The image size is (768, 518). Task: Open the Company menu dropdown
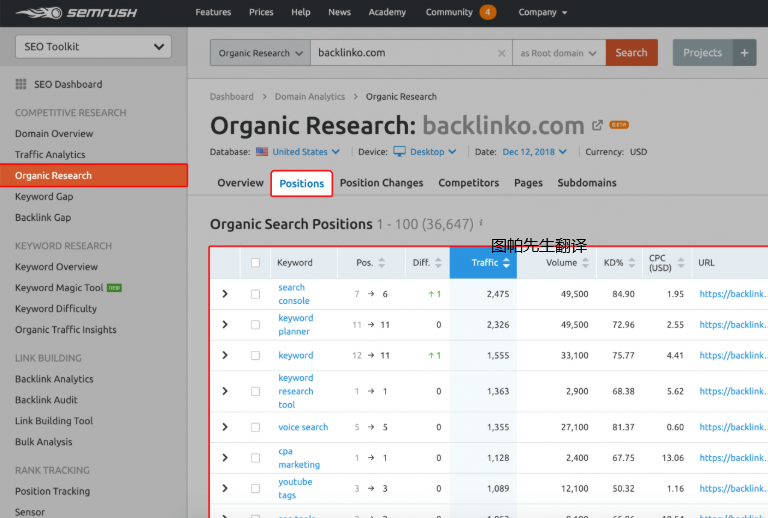click(x=543, y=12)
